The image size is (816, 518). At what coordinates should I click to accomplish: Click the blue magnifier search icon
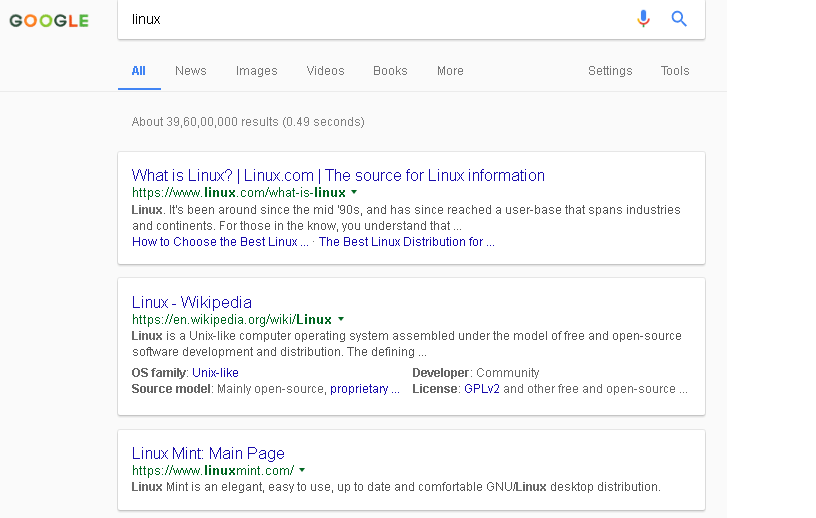tap(679, 19)
